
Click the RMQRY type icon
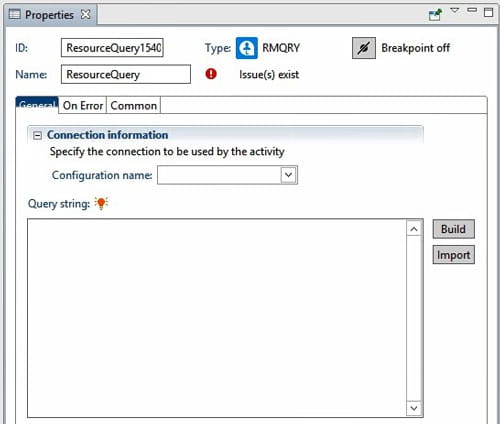[247, 48]
